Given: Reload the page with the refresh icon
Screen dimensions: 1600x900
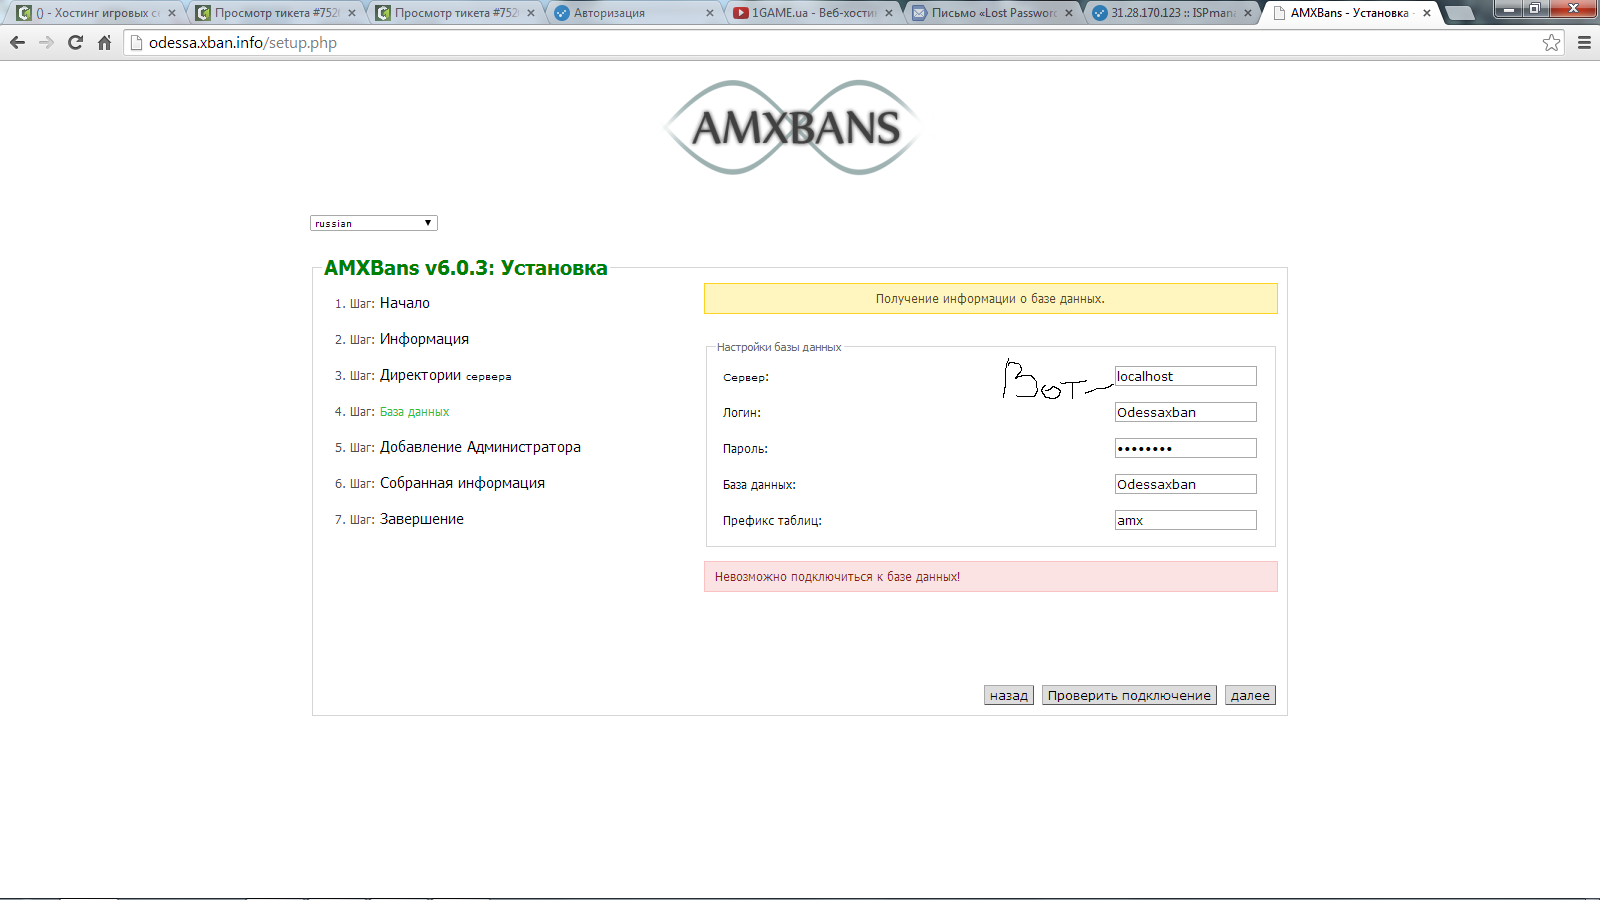Looking at the screenshot, I should pyautogui.click(x=75, y=43).
